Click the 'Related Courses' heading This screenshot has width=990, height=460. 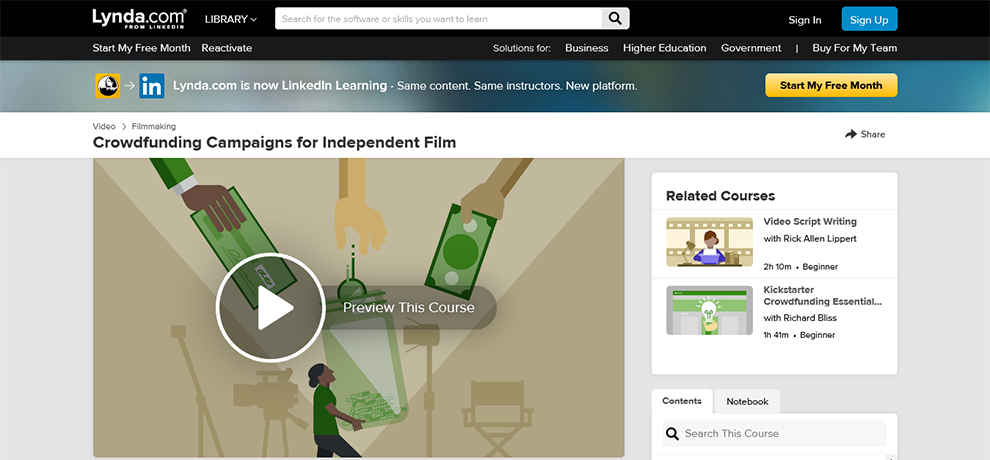coord(720,196)
